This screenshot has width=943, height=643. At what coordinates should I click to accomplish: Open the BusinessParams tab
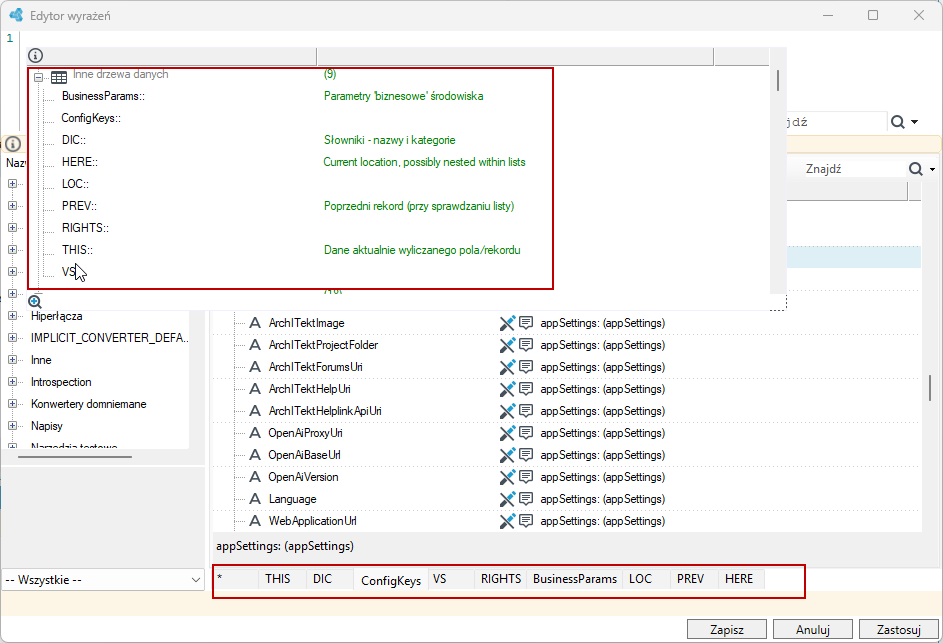tap(574, 579)
